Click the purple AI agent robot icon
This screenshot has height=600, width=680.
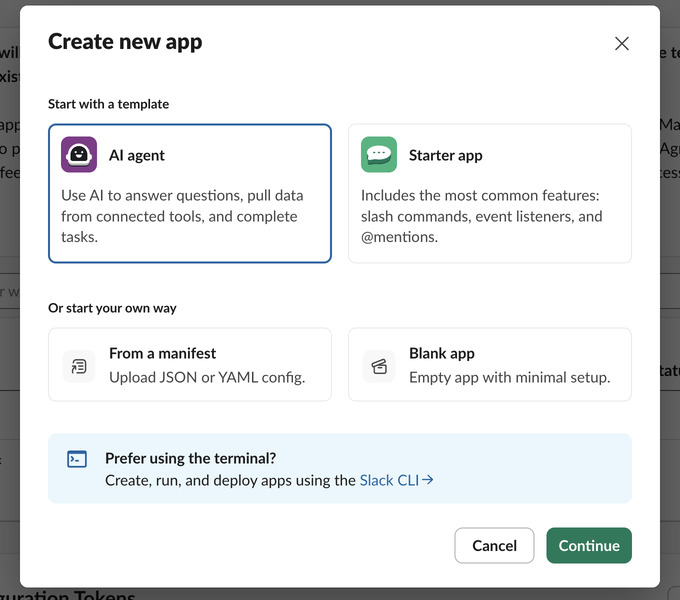pyautogui.click(x=79, y=155)
